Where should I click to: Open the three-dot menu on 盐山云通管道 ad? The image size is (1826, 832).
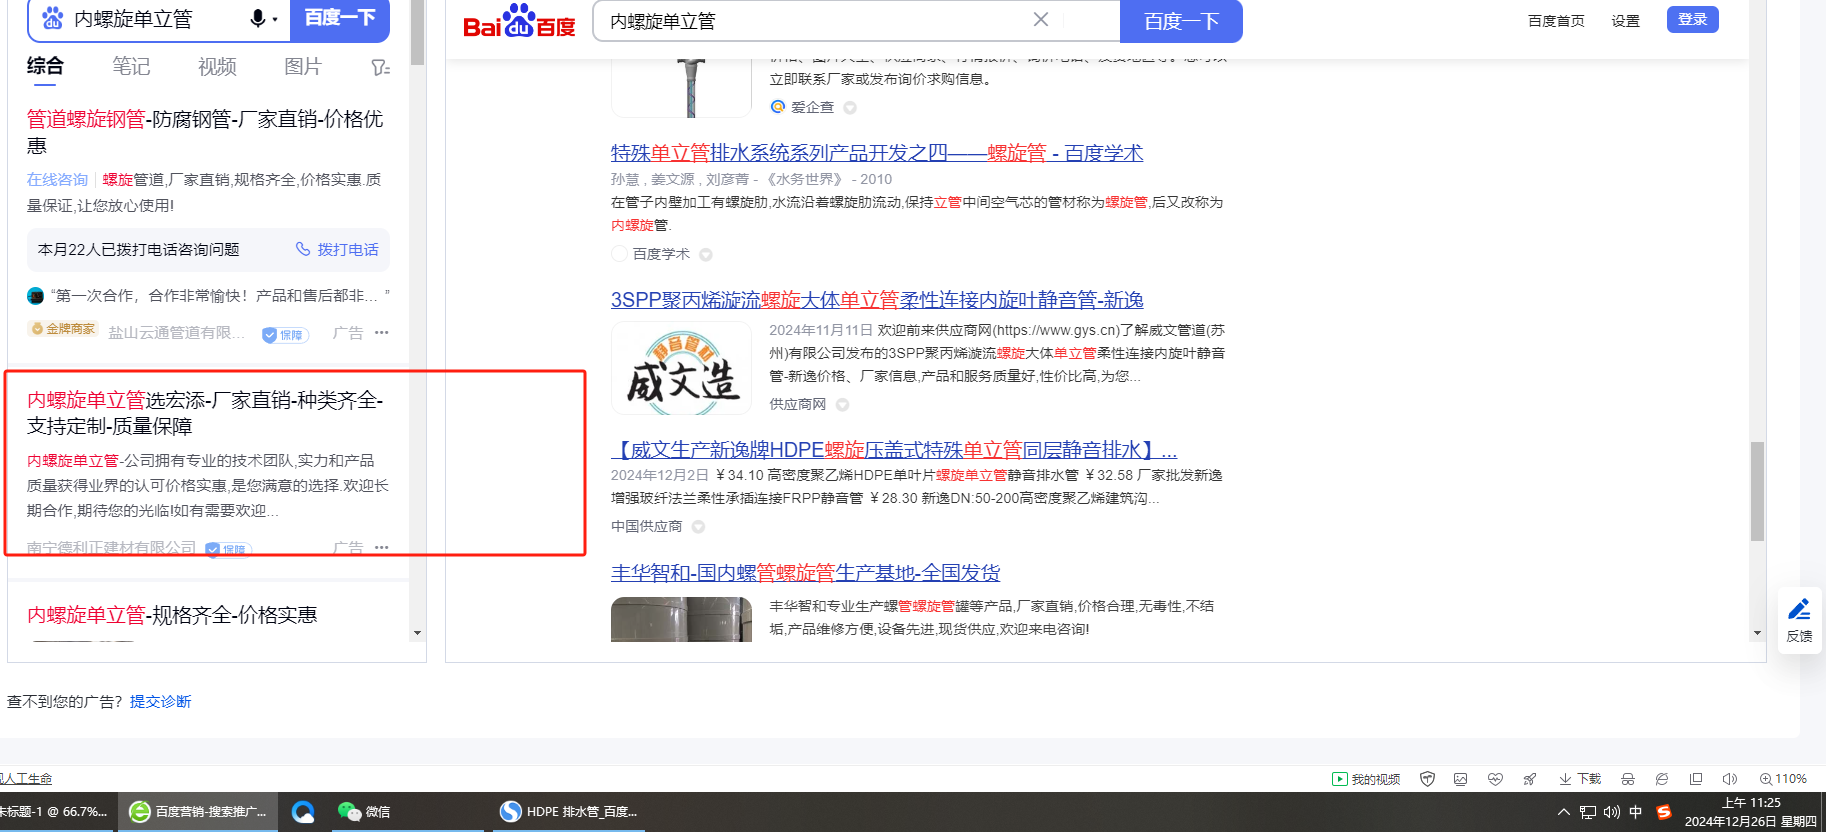point(382,333)
